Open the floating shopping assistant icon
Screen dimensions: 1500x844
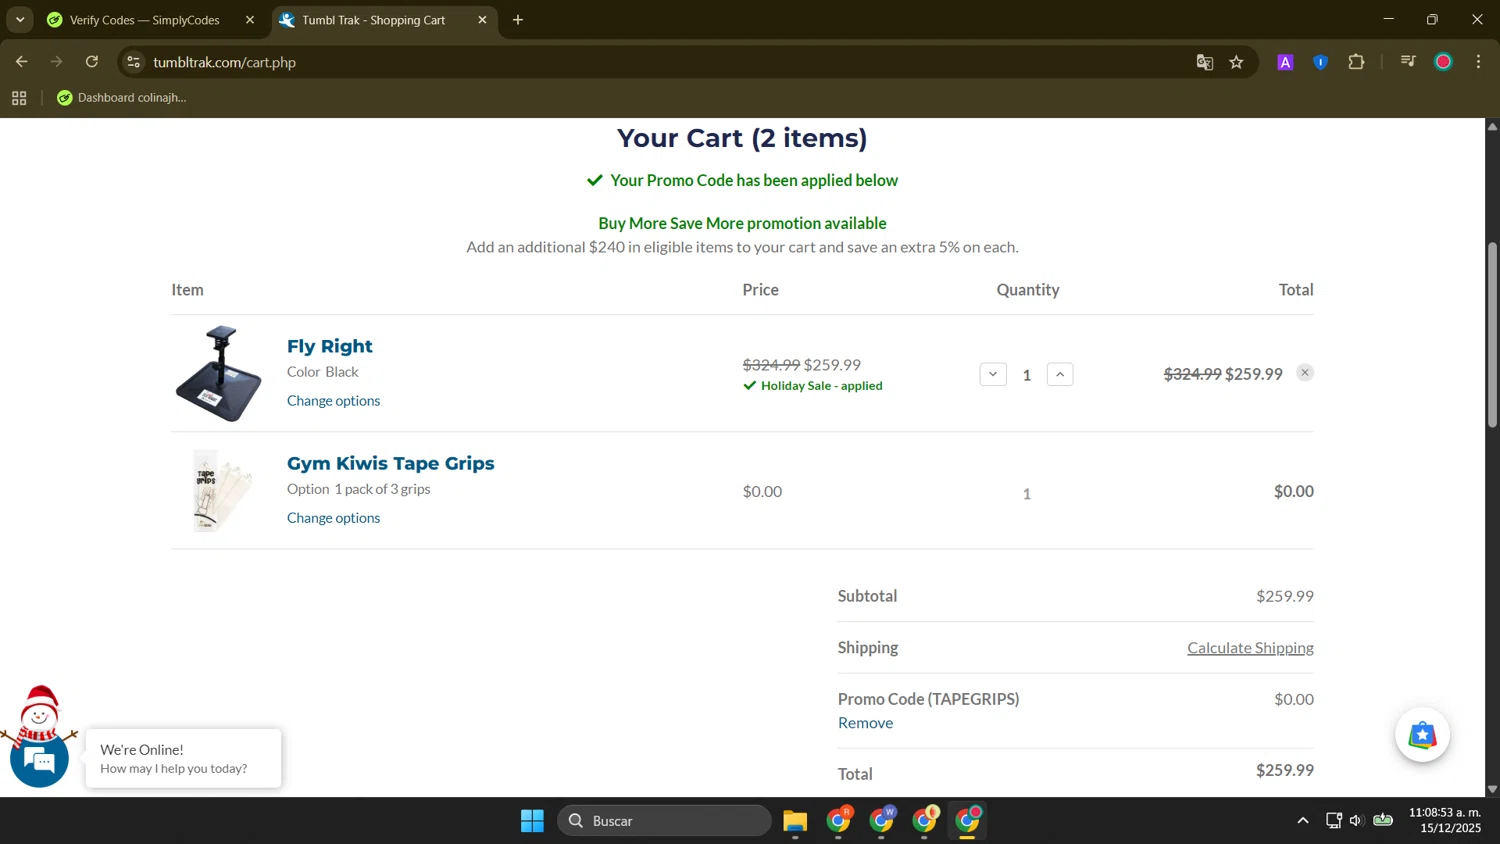tap(1422, 735)
